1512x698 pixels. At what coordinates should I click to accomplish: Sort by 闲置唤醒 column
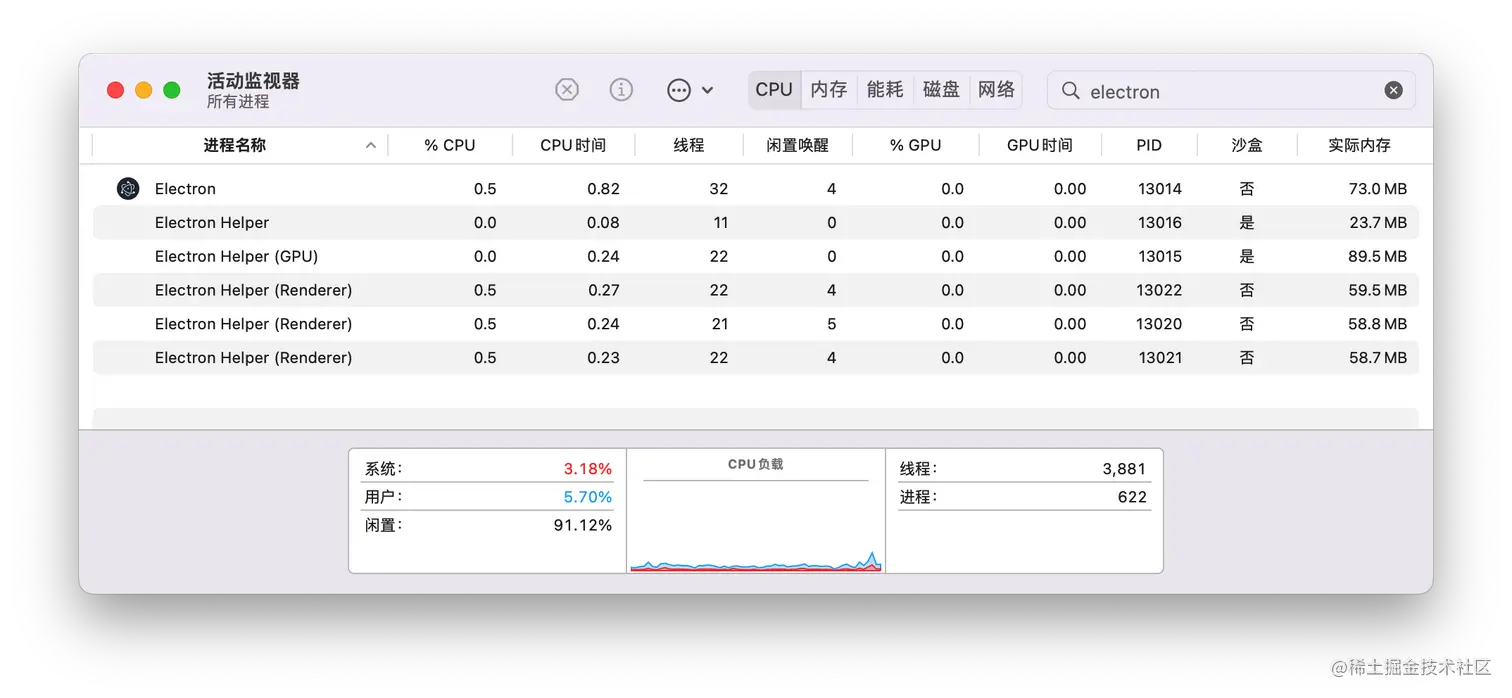click(x=798, y=145)
